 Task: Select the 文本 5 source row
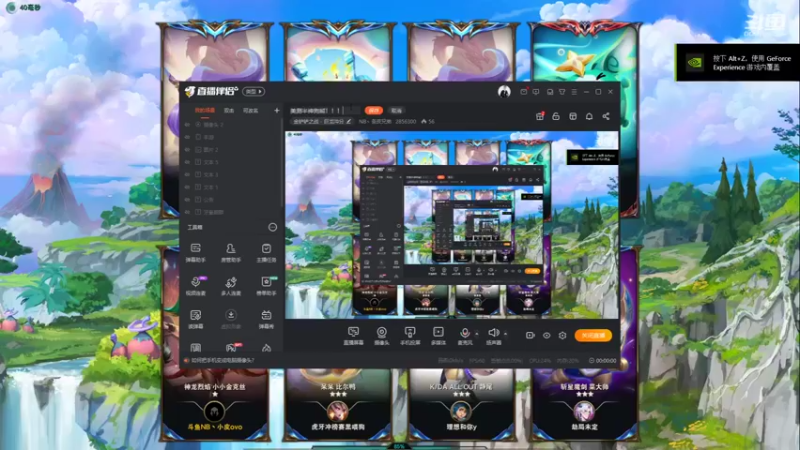[232, 162]
